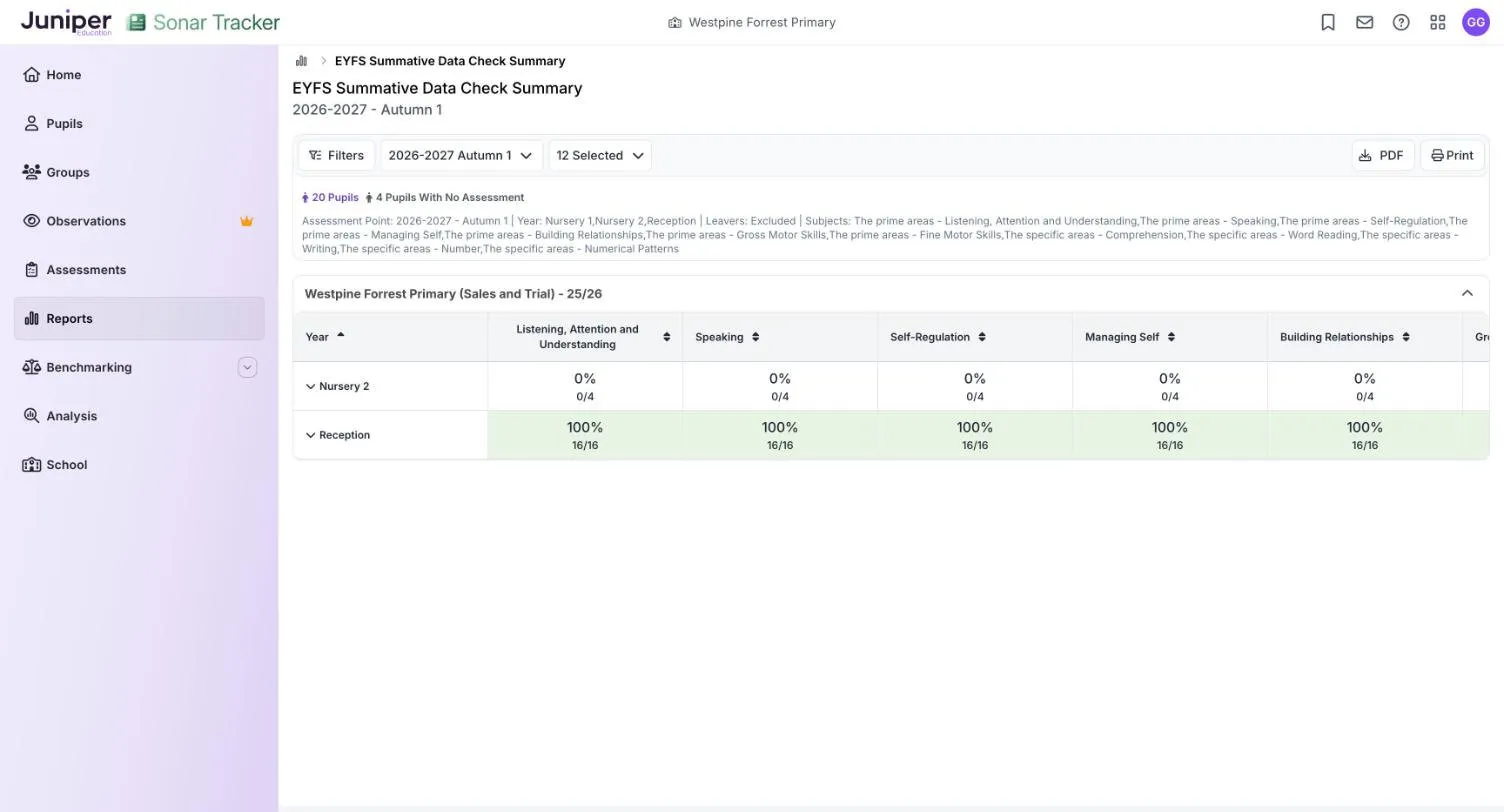Screen dimensions: 1504x812
Task: Click EYFS Summative Data Check Summary breadcrumb
Action: point(450,61)
